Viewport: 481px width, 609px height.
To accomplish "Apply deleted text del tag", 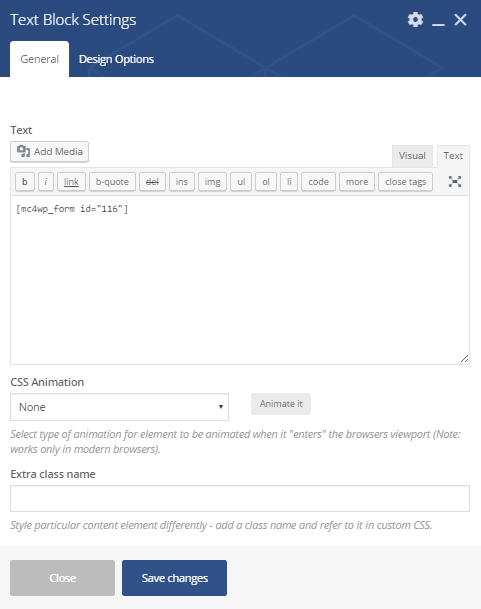I will [x=152, y=182].
